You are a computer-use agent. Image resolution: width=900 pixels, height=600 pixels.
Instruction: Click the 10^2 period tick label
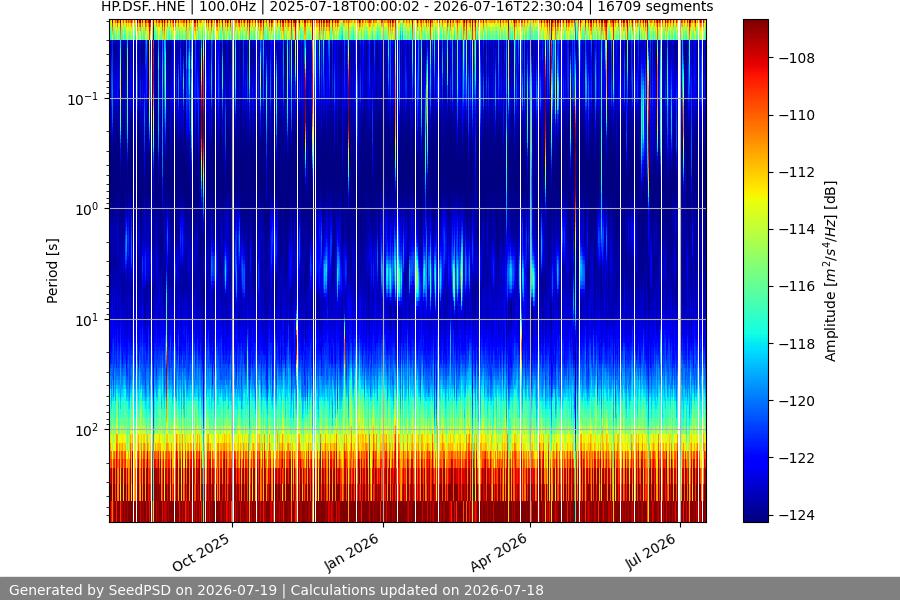(87, 431)
